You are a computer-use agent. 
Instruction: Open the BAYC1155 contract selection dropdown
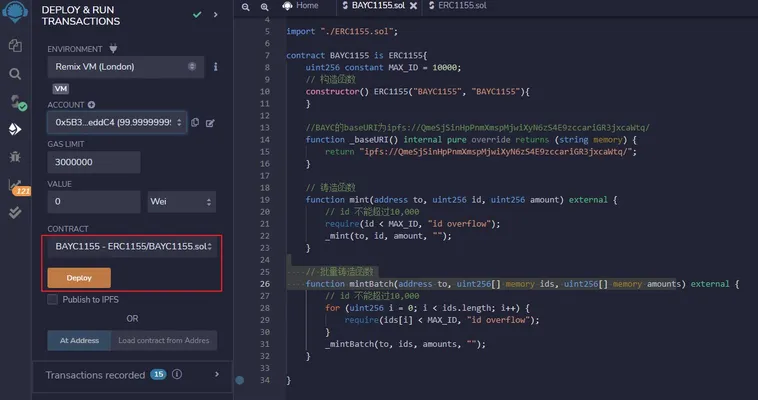pos(132,247)
